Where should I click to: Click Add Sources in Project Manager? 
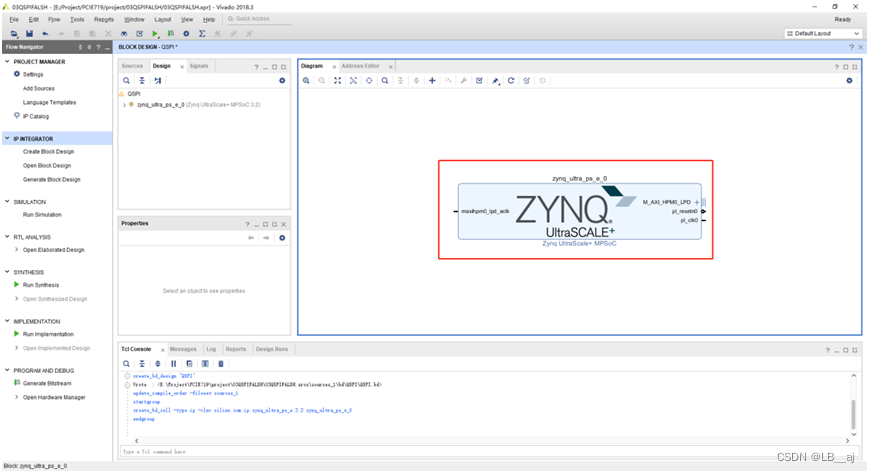38,89
